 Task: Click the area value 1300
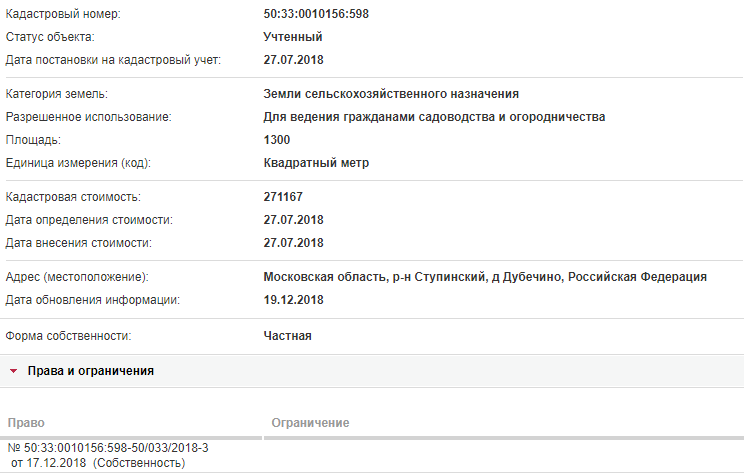pos(277,139)
